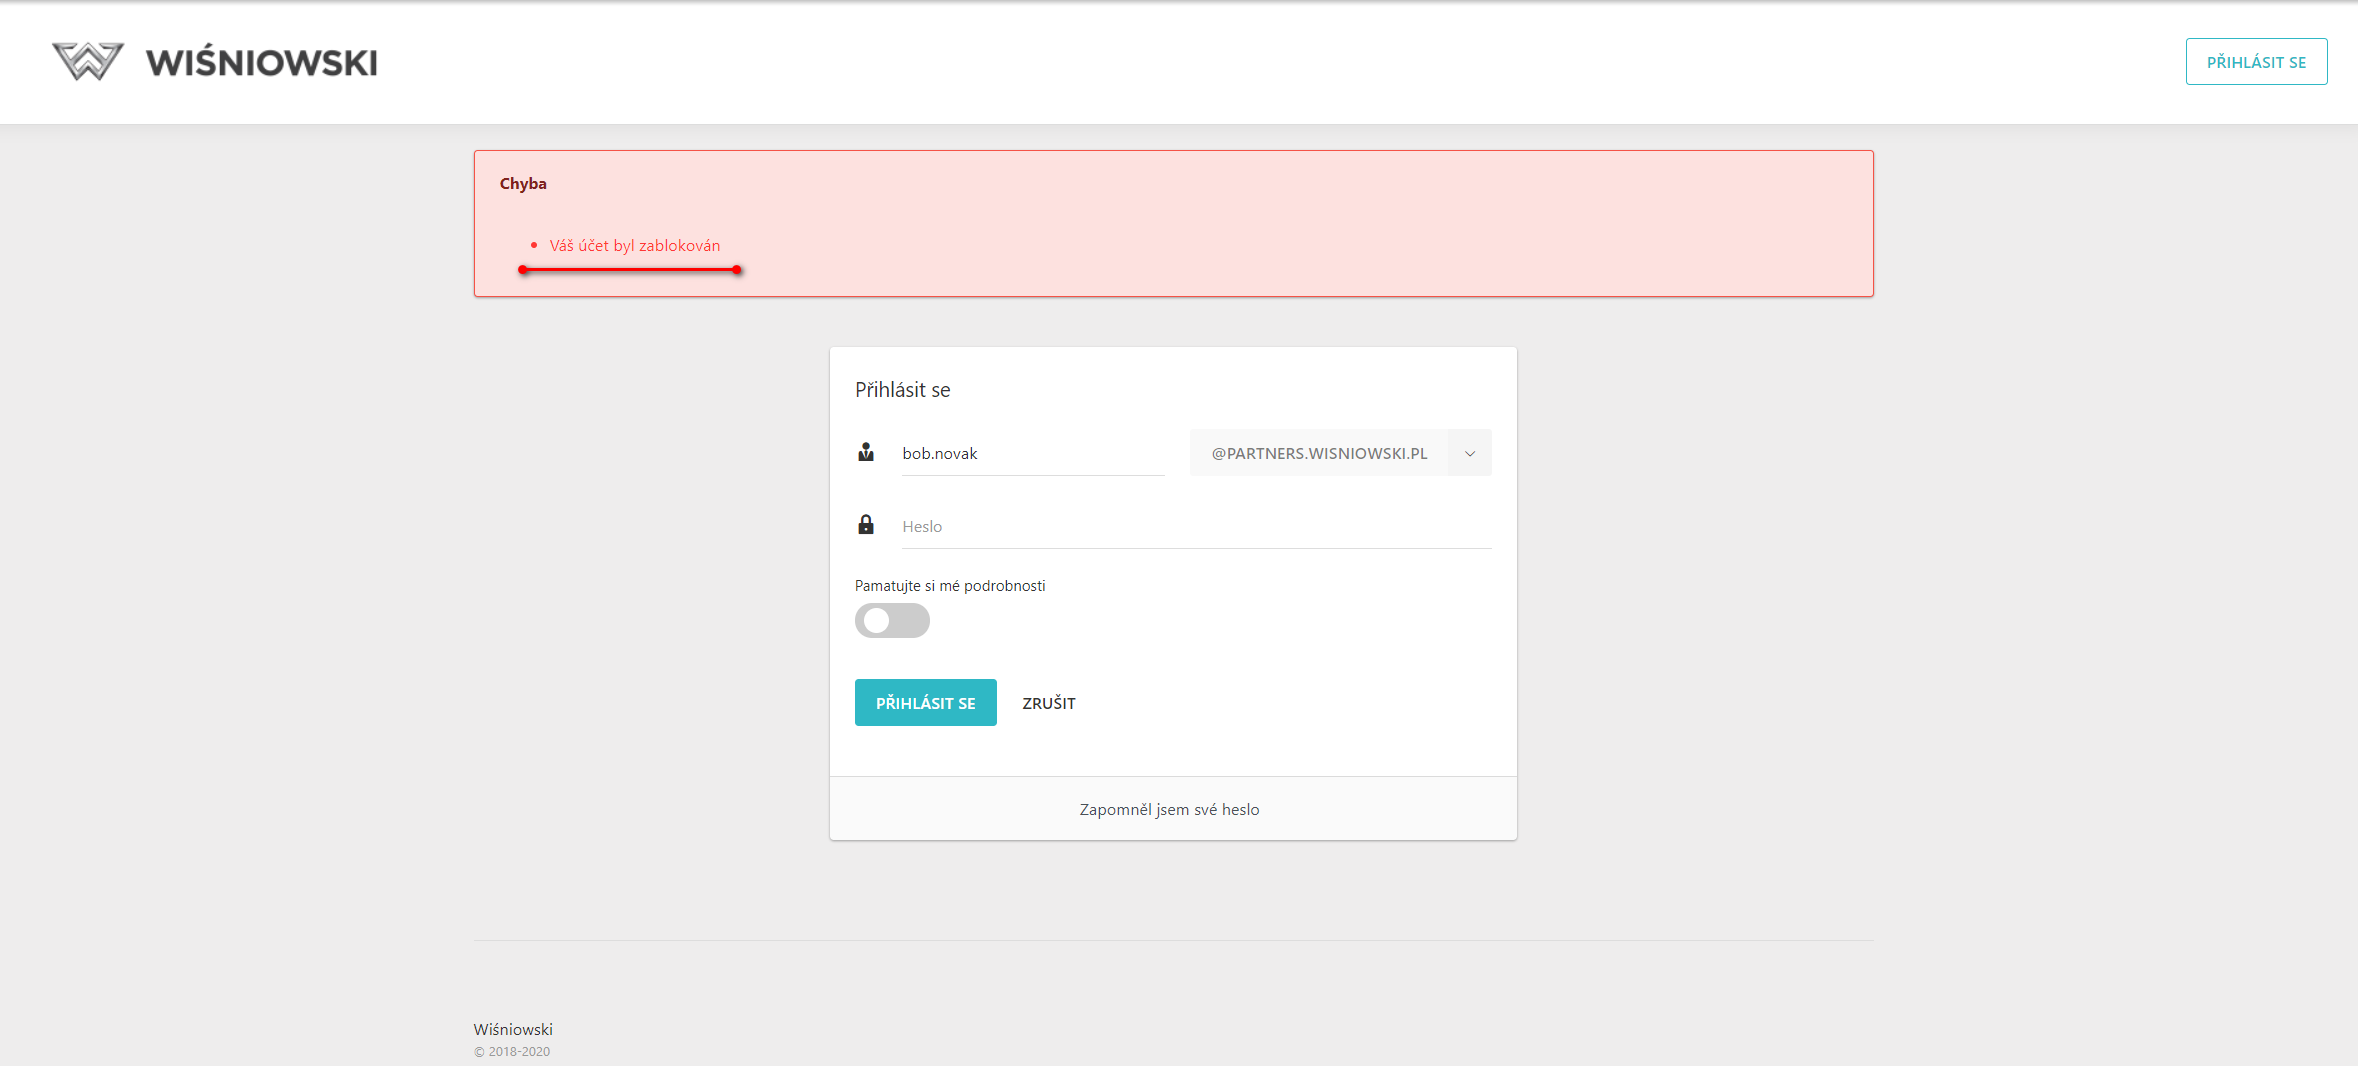The height and width of the screenshot is (1066, 2358).
Task: Cancel login with the ZRUŠIT button
Action: pyautogui.click(x=1049, y=703)
